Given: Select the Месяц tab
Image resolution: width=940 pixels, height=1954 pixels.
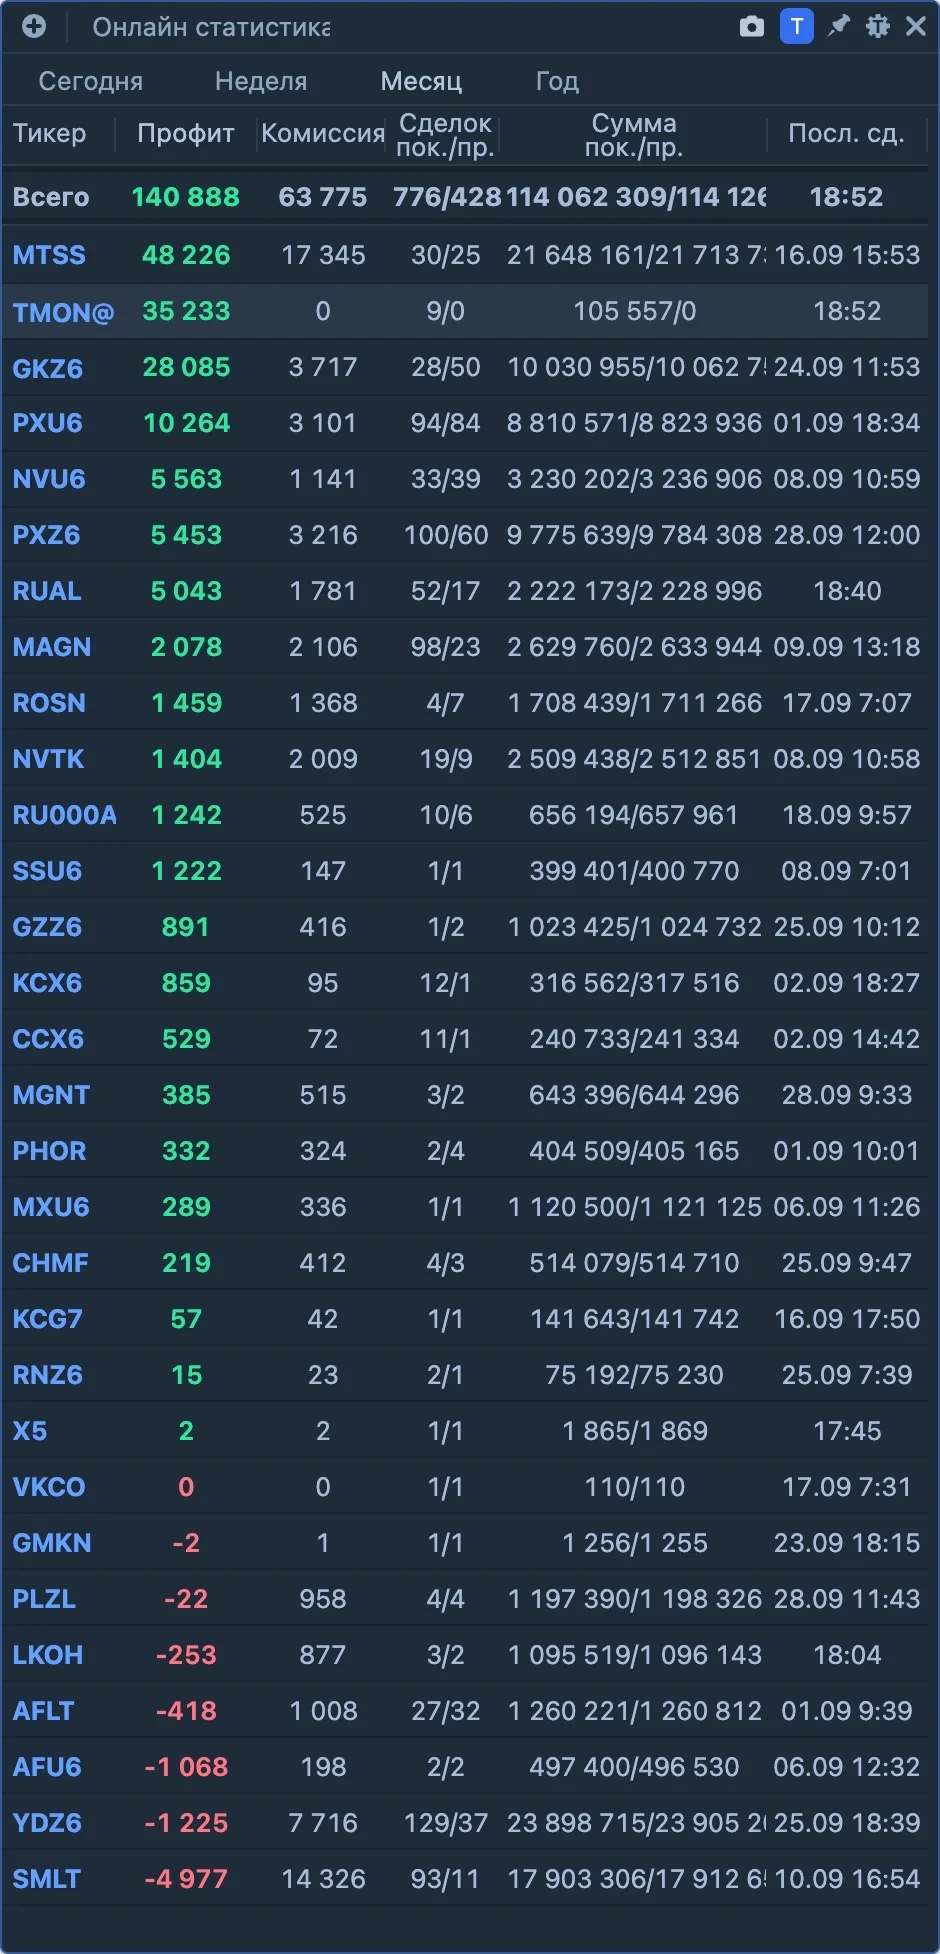Looking at the screenshot, I should pos(421,81).
